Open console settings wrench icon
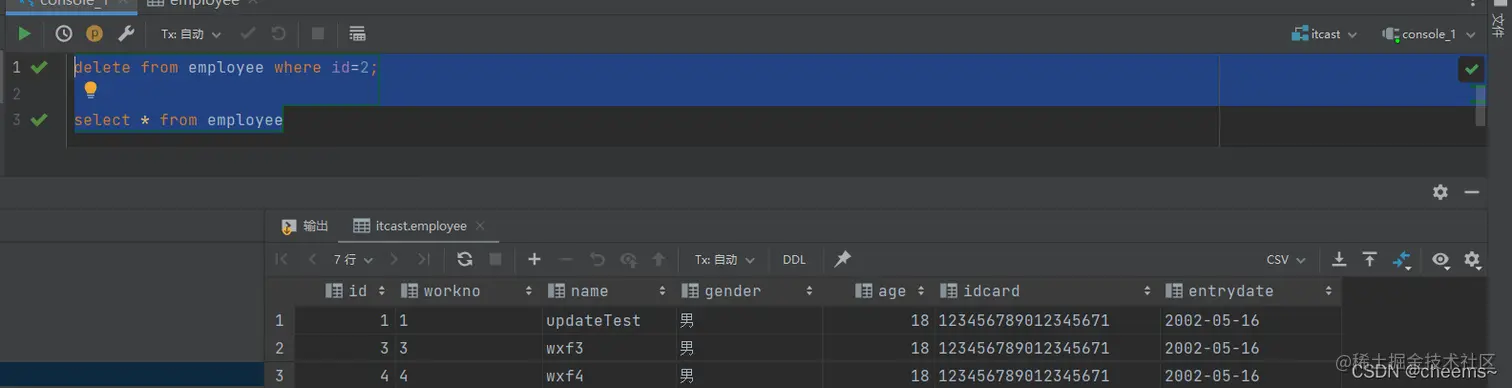This screenshot has width=1512, height=388. [126, 34]
